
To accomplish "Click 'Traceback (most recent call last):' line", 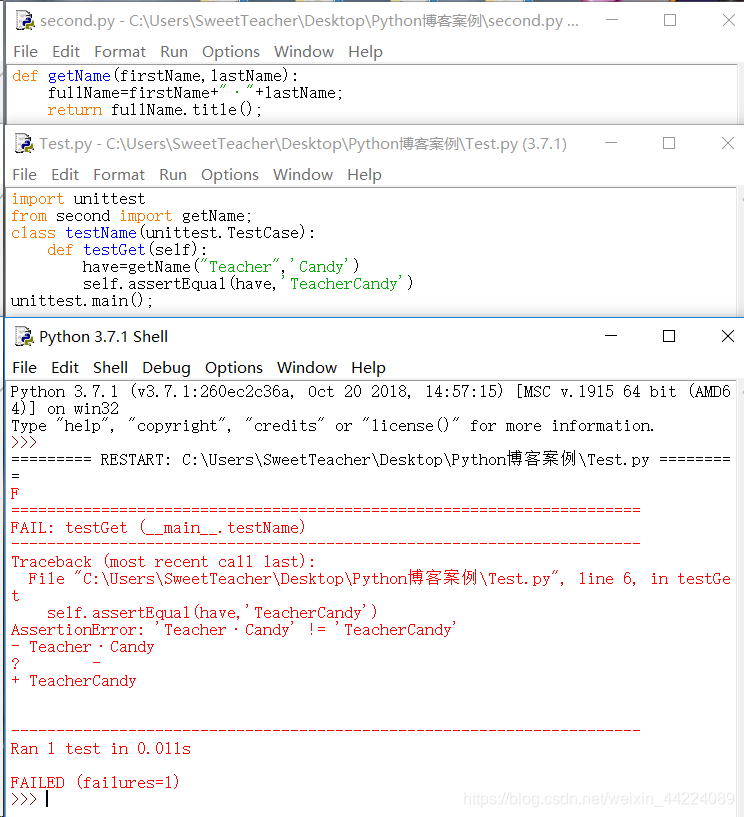I will pos(163,562).
